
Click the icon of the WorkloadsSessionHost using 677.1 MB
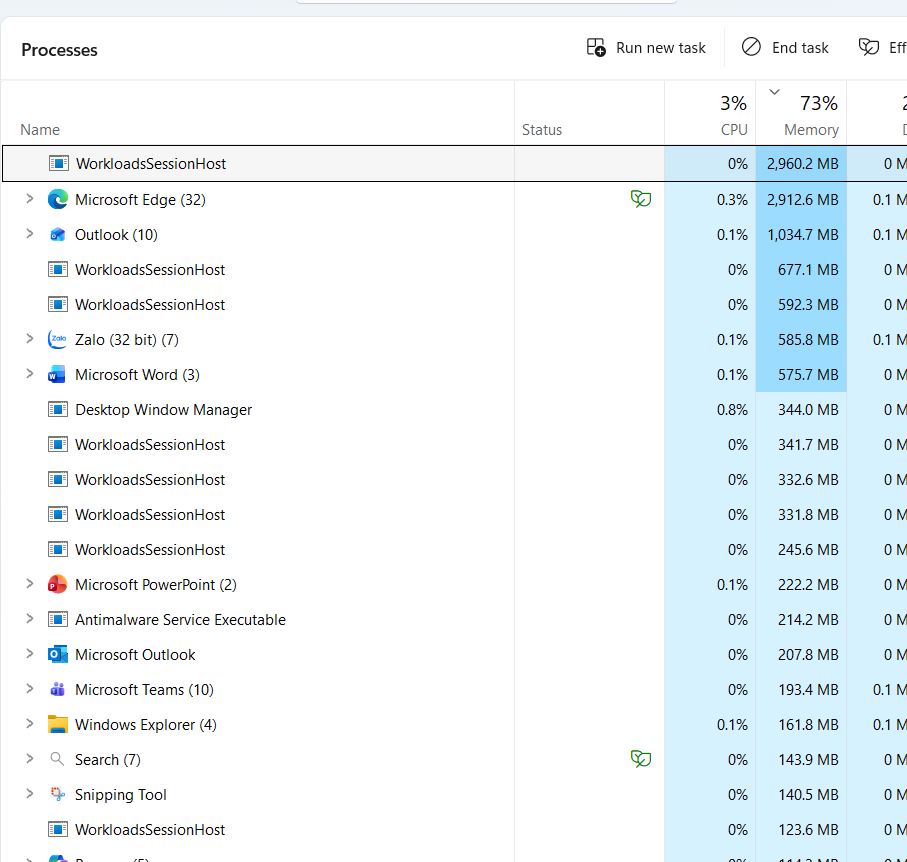(x=58, y=270)
